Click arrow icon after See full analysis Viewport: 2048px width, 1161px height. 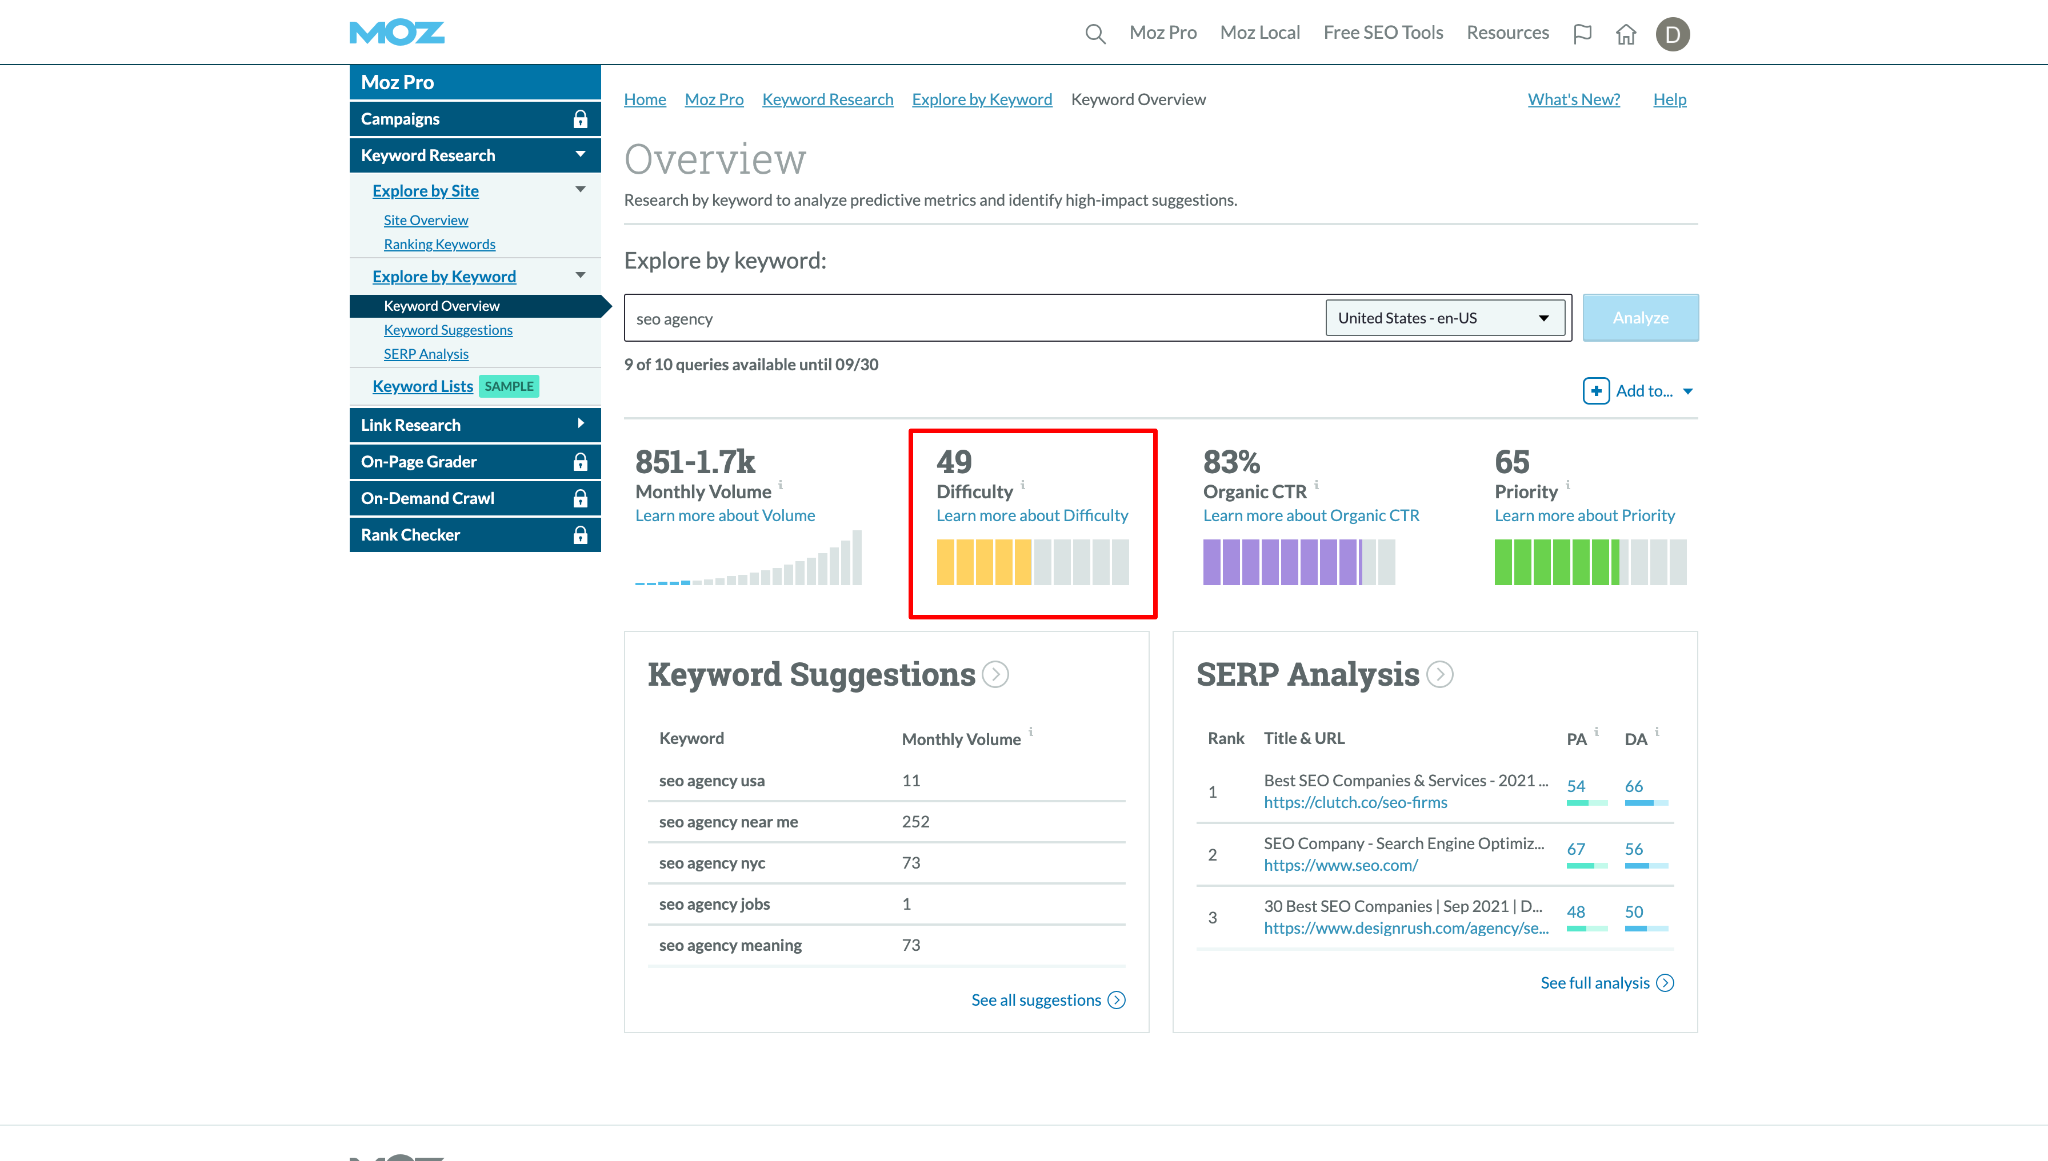click(1665, 983)
